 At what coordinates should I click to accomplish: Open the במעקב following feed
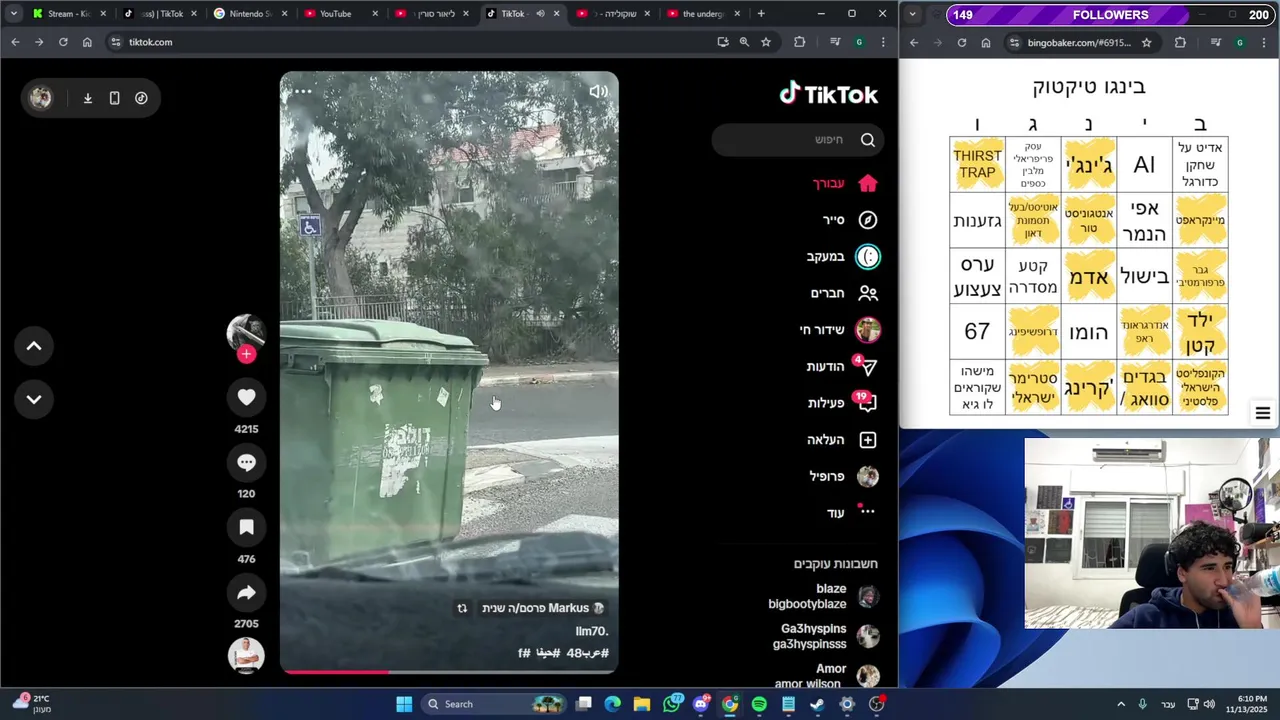(x=843, y=257)
